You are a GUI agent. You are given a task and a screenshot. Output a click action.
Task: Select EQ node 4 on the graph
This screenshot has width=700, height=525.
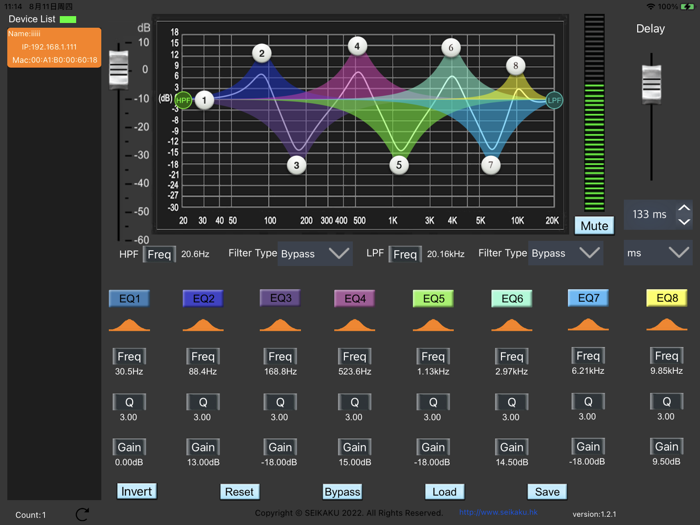(x=357, y=46)
